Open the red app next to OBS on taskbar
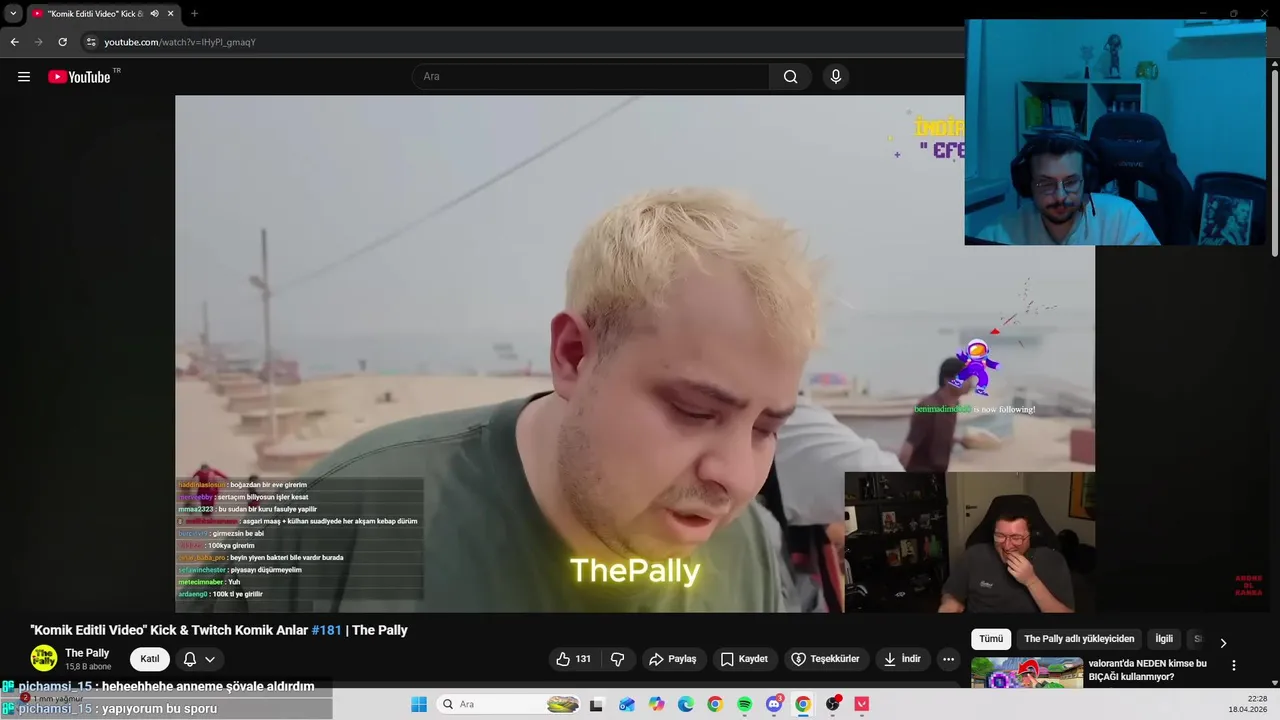This screenshot has height=720, width=1280. click(862, 704)
